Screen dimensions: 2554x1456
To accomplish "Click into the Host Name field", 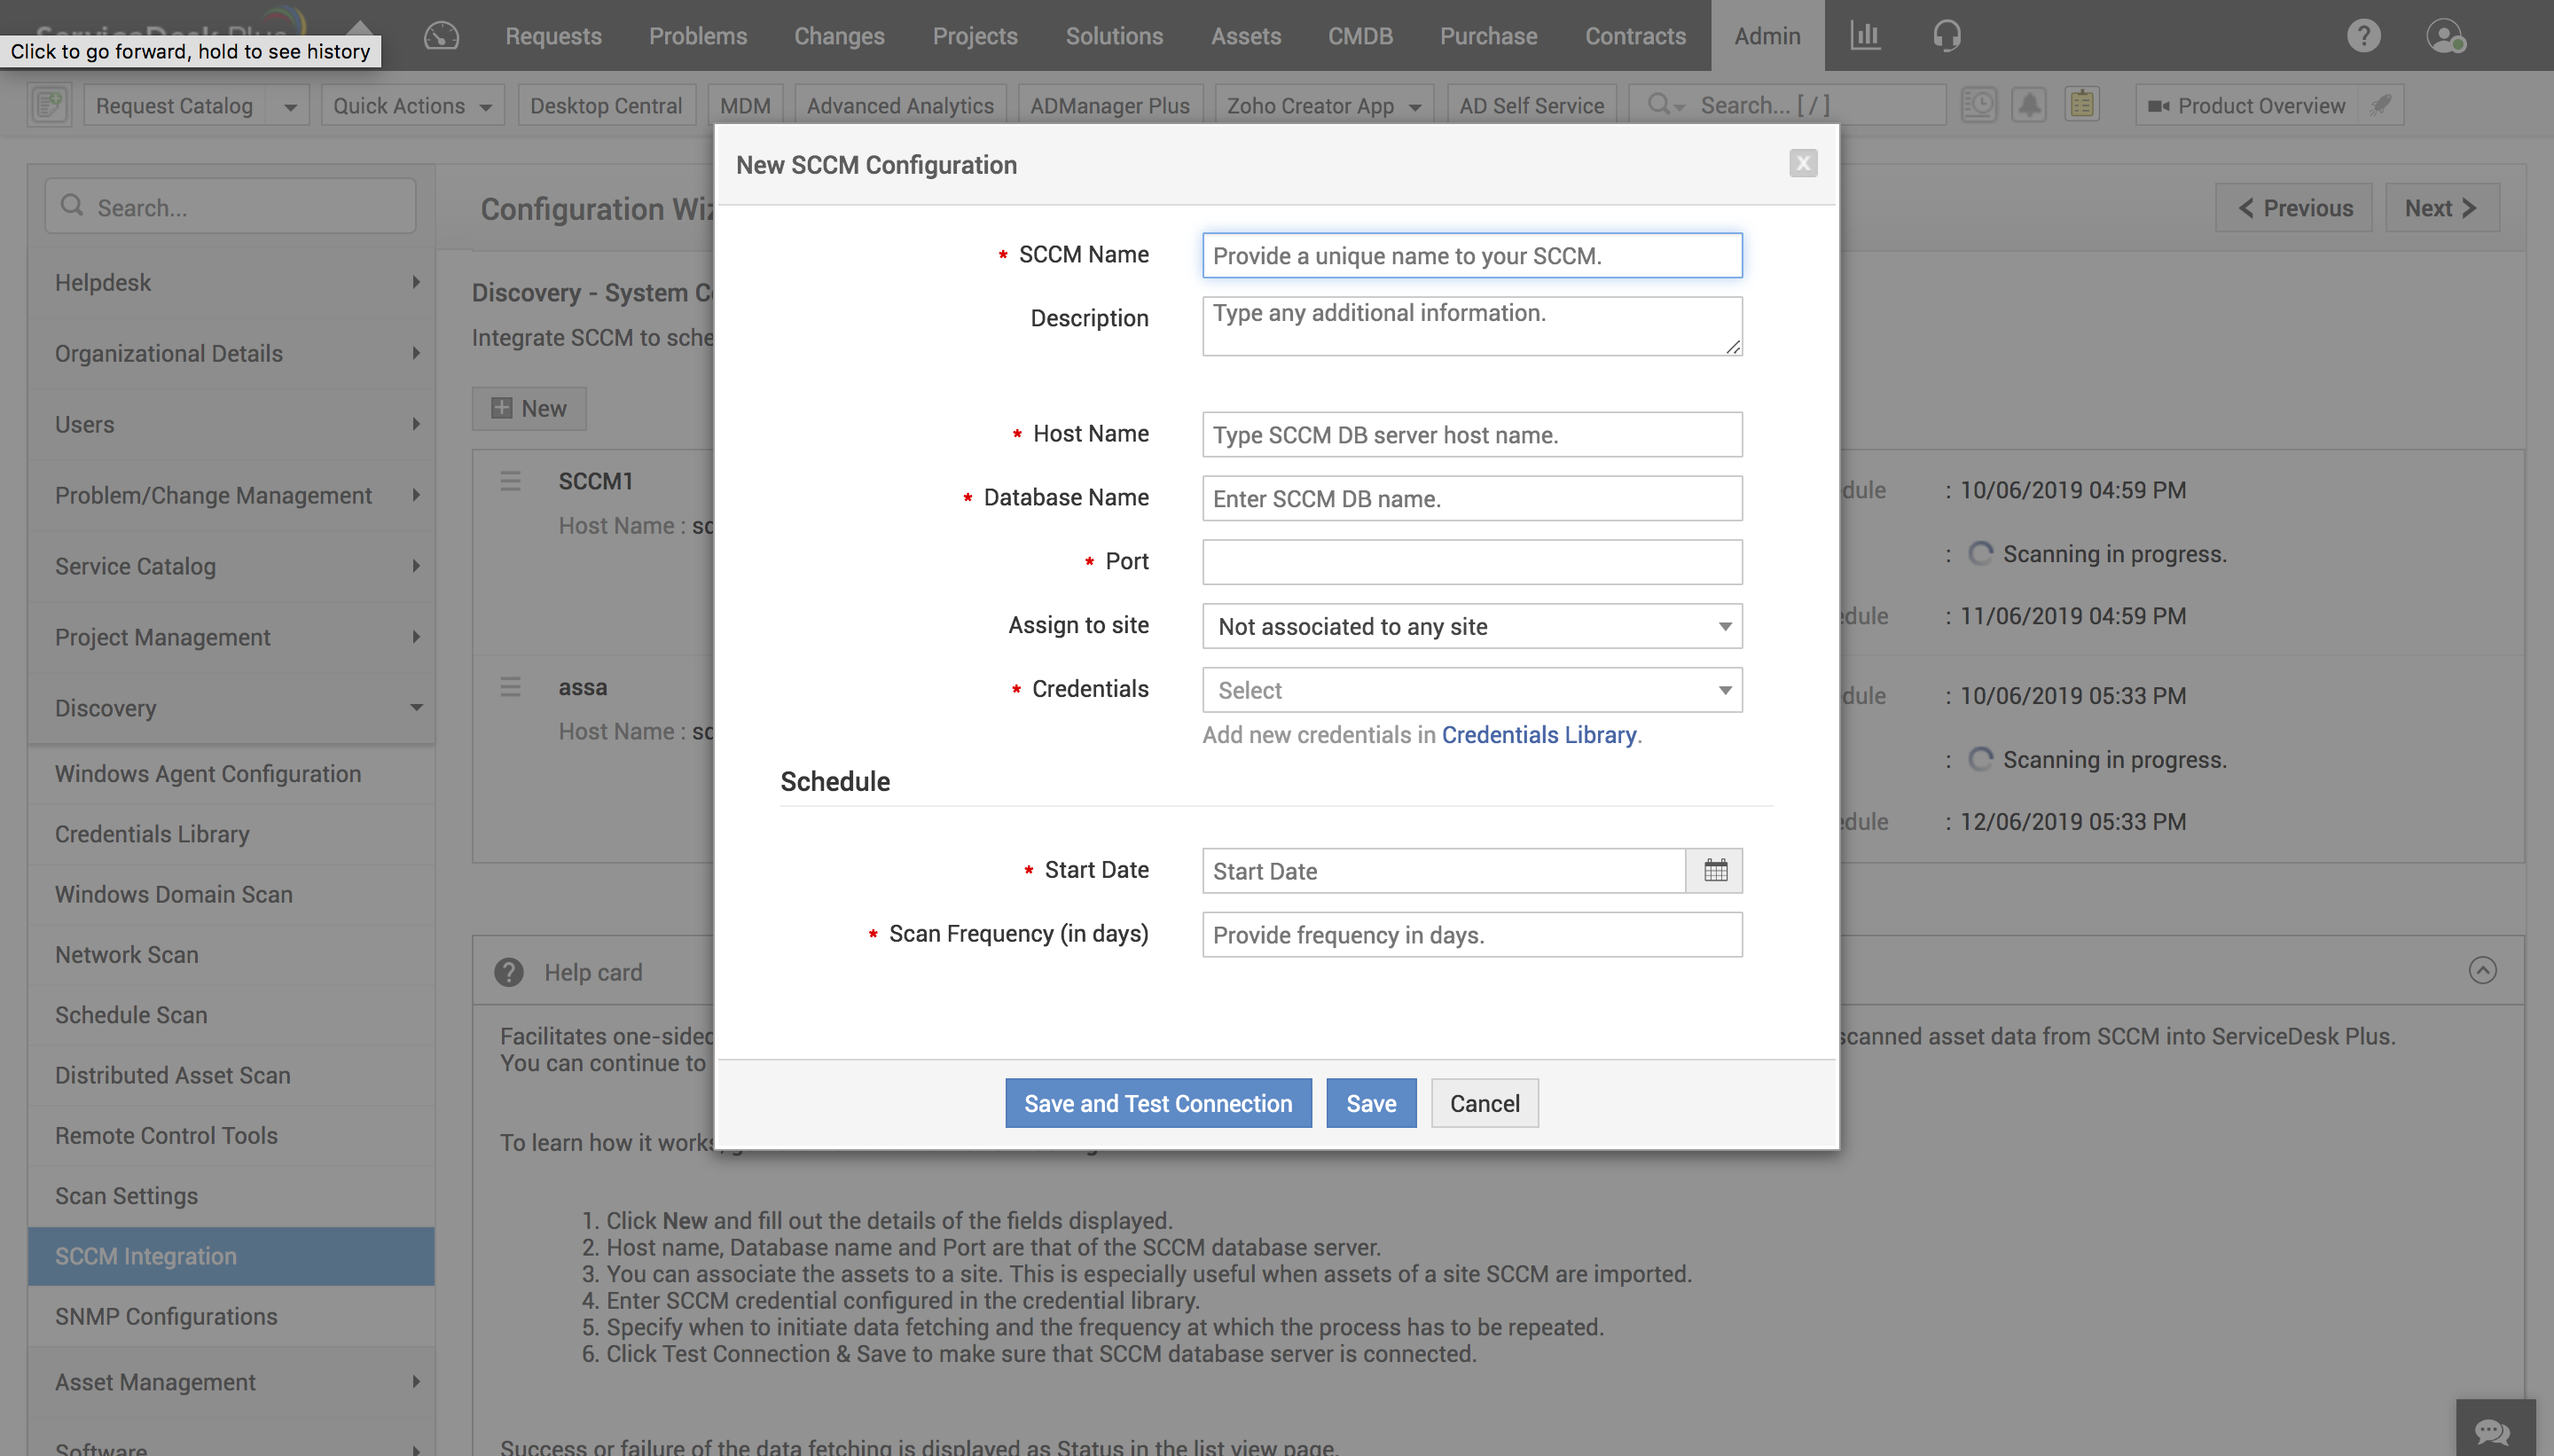I will coord(1471,435).
